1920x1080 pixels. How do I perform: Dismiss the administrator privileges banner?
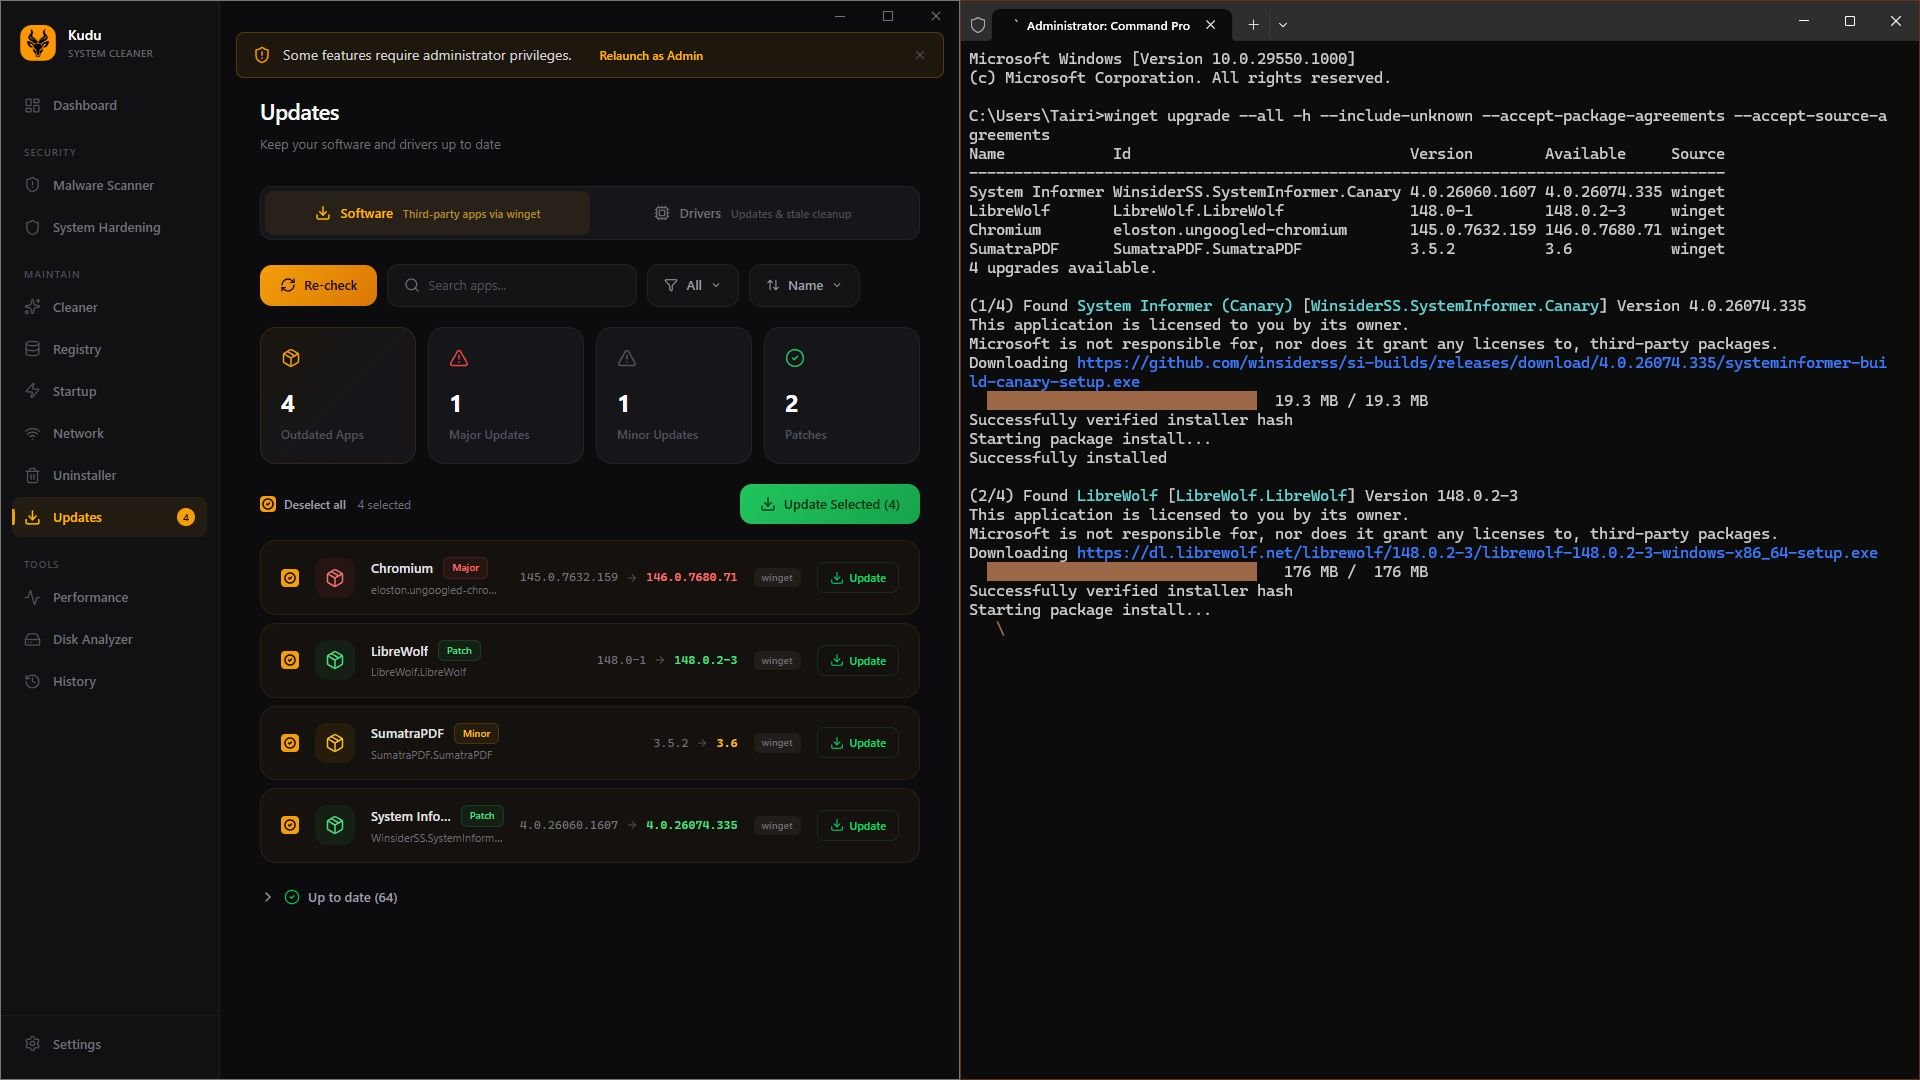click(920, 55)
